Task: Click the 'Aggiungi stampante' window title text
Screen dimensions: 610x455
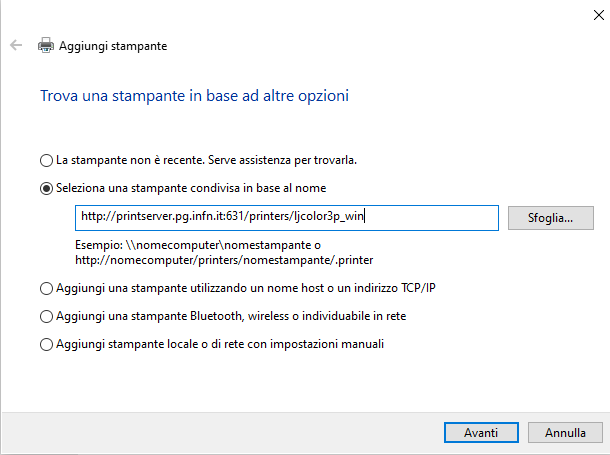Action: [x=113, y=46]
